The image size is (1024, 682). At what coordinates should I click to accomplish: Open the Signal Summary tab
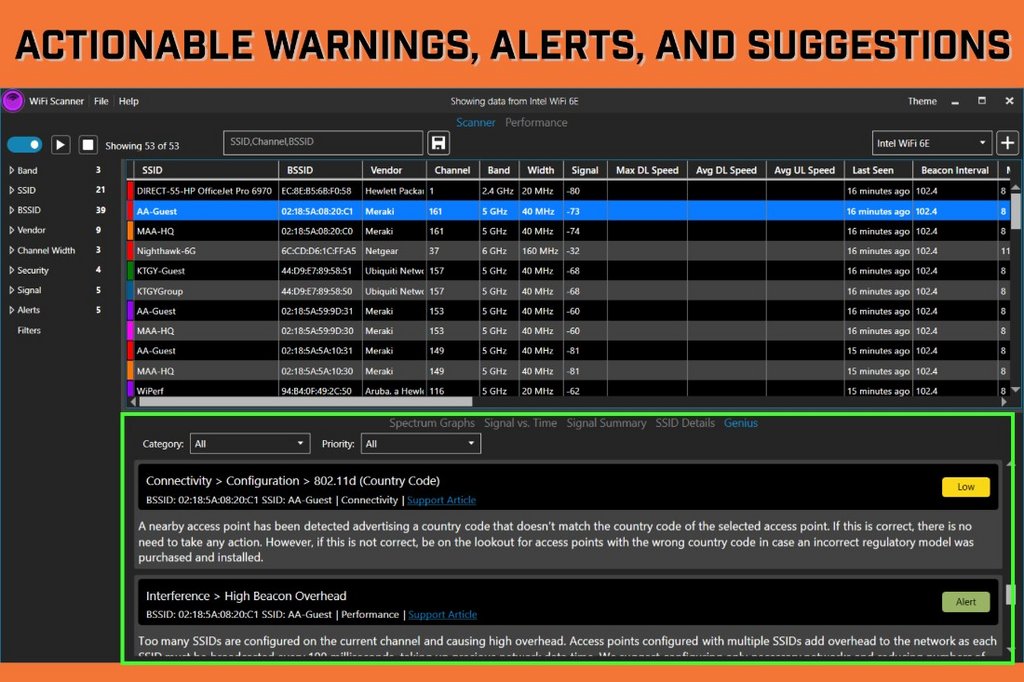pyautogui.click(x=606, y=423)
